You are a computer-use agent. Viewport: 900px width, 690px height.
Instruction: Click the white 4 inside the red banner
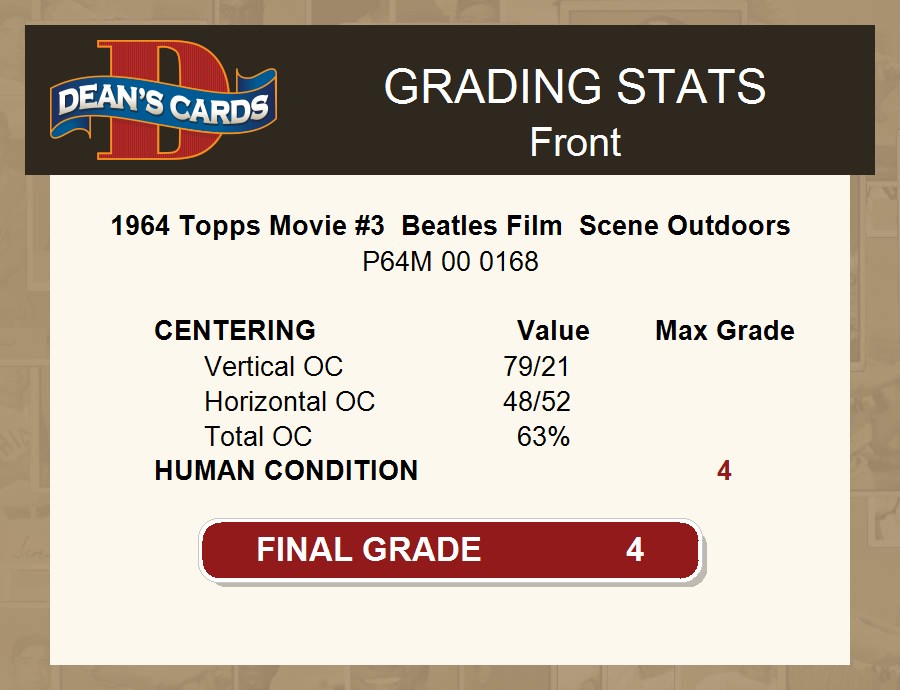[x=635, y=550]
